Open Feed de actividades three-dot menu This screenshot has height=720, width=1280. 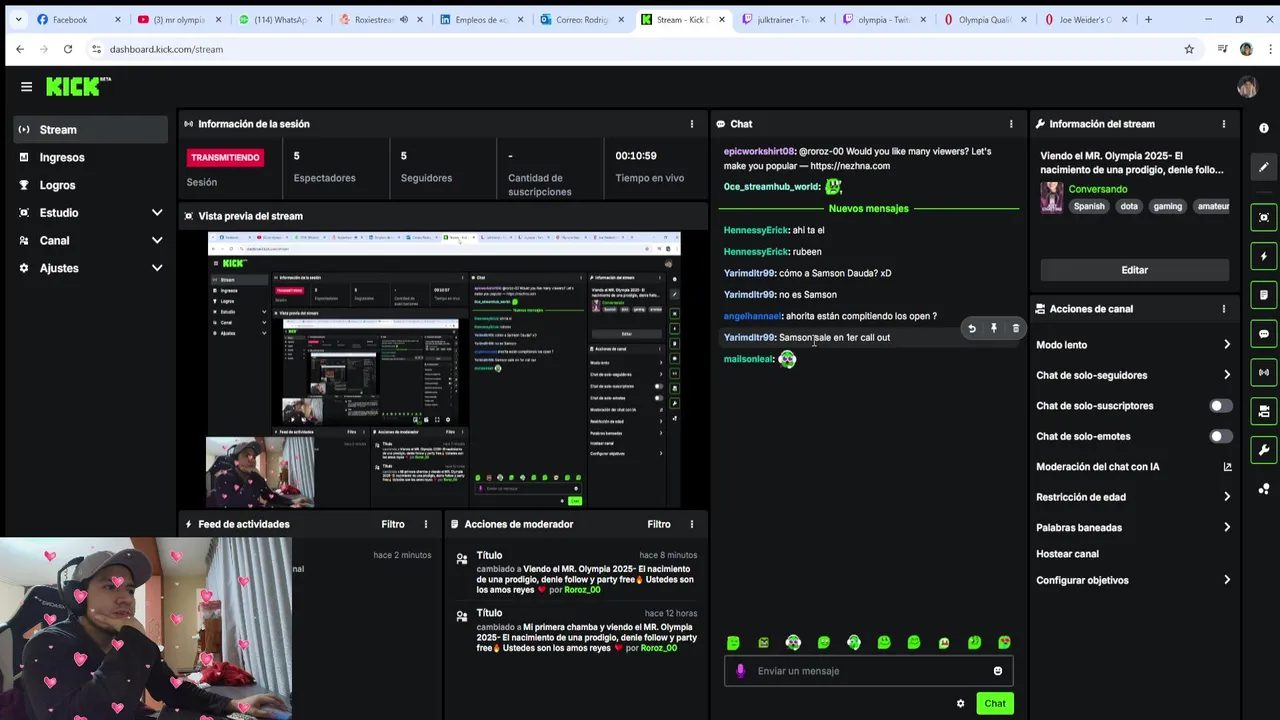click(425, 524)
